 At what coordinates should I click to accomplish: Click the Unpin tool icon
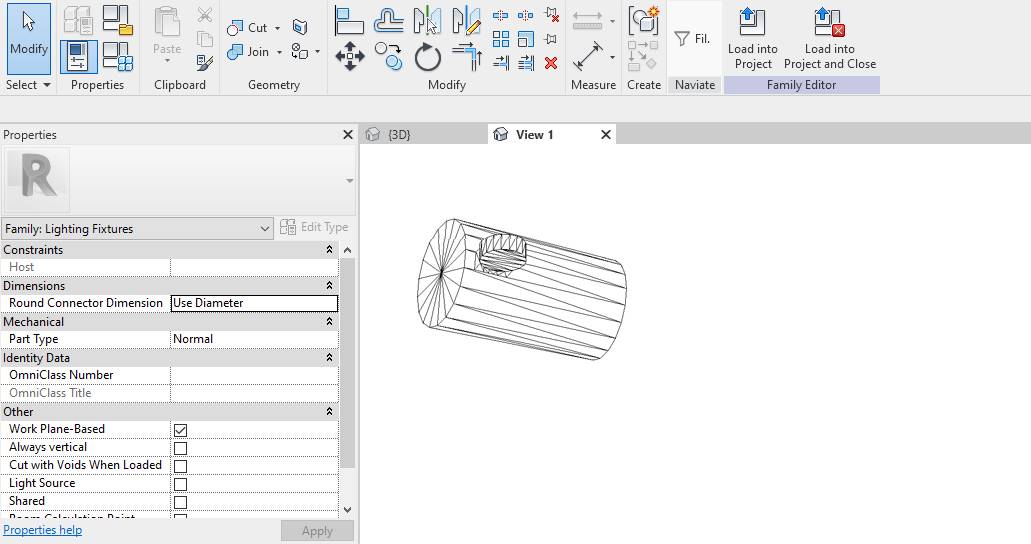coord(552,14)
